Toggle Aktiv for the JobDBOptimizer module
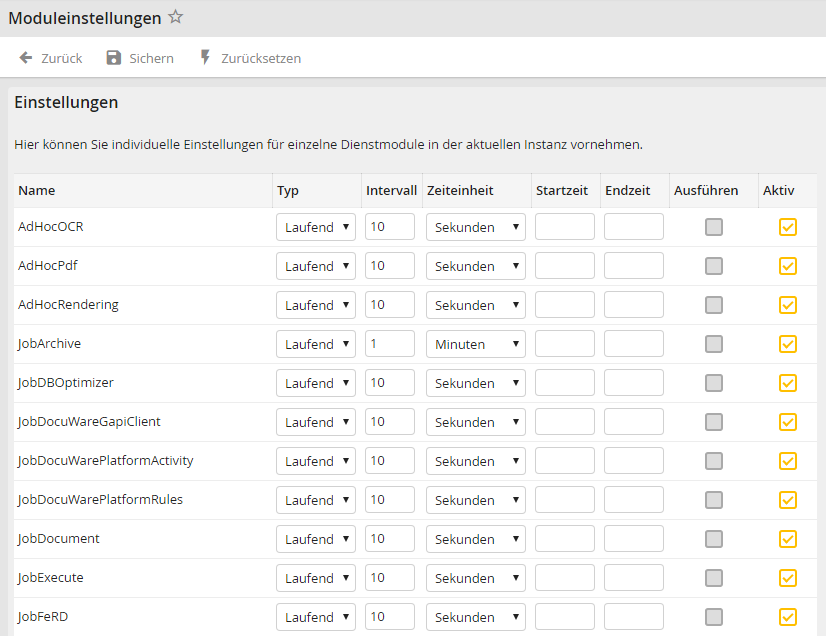This screenshot has height=636, width=826. [788, 383]
